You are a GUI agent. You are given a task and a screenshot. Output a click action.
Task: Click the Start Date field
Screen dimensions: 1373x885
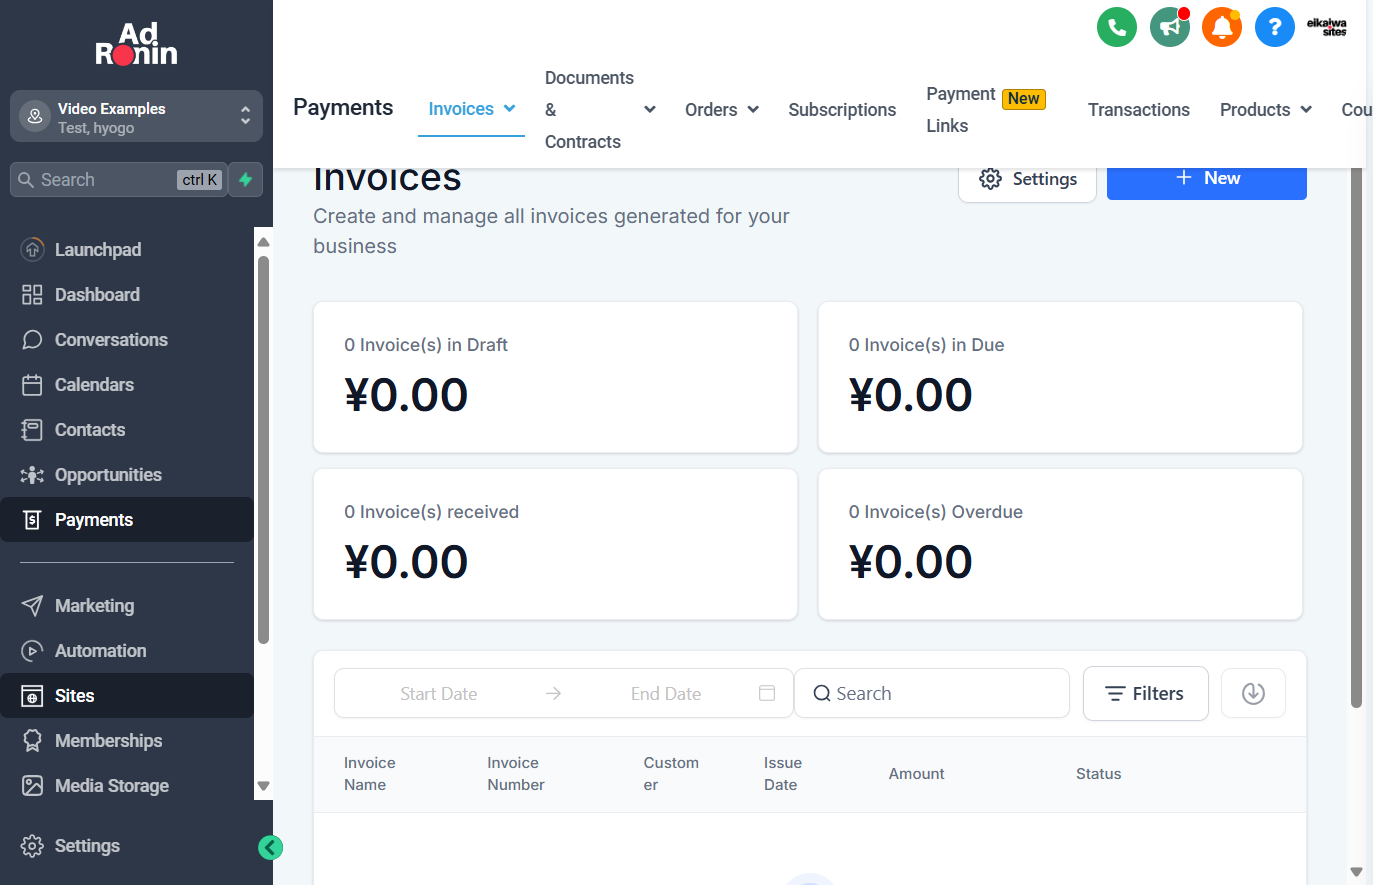439,694
